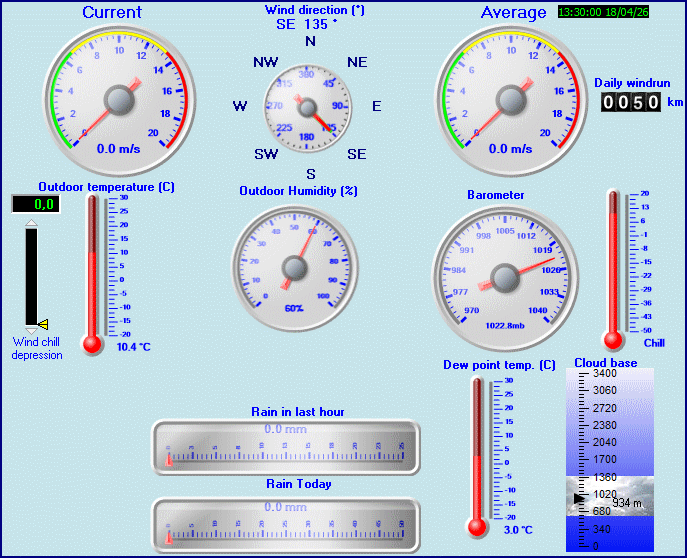Click the Cloud base altitude chart
The image size is (687, 558).
(x=609, y=458)
